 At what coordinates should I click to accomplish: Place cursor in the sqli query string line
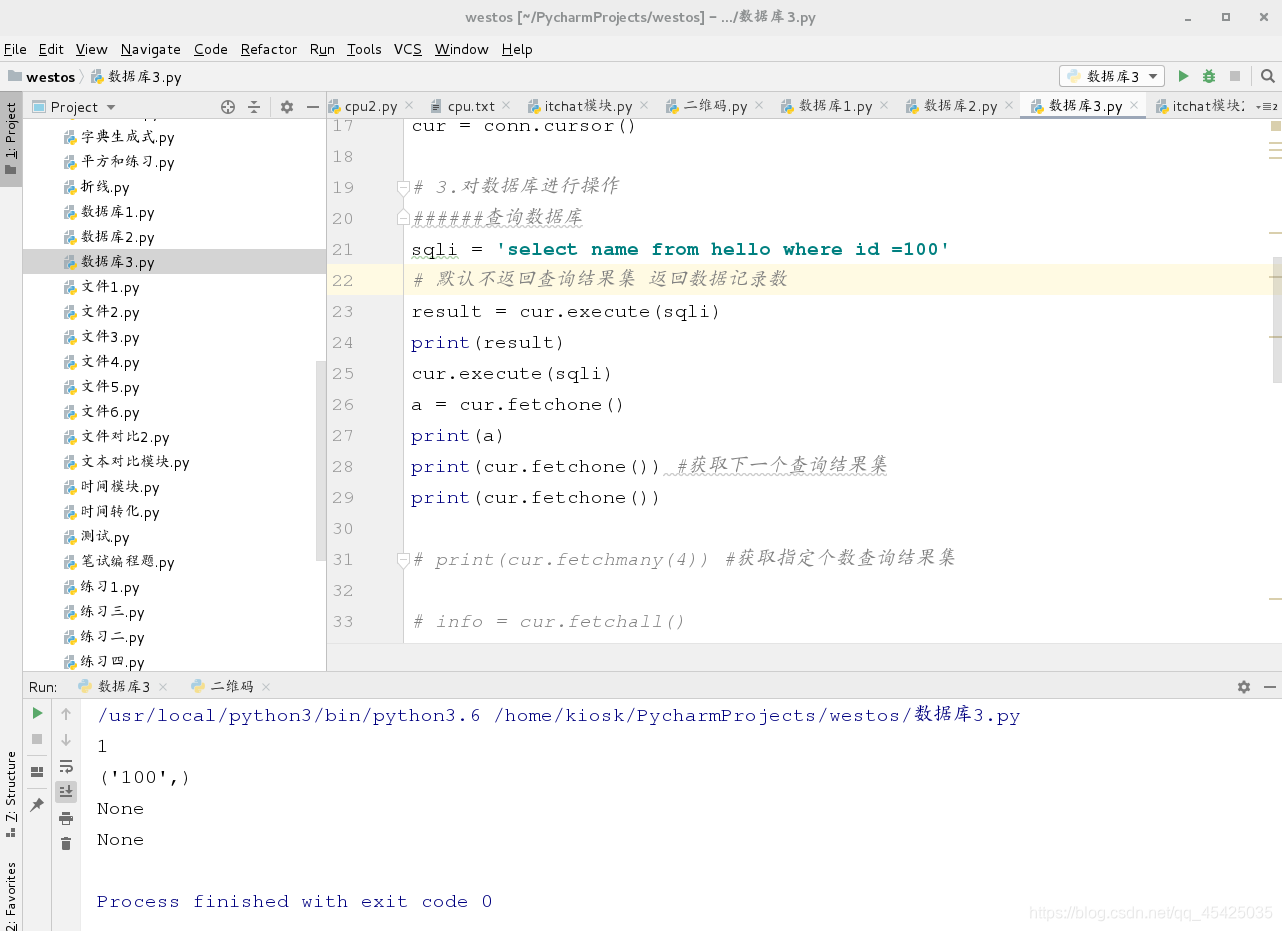pos(680,249)
